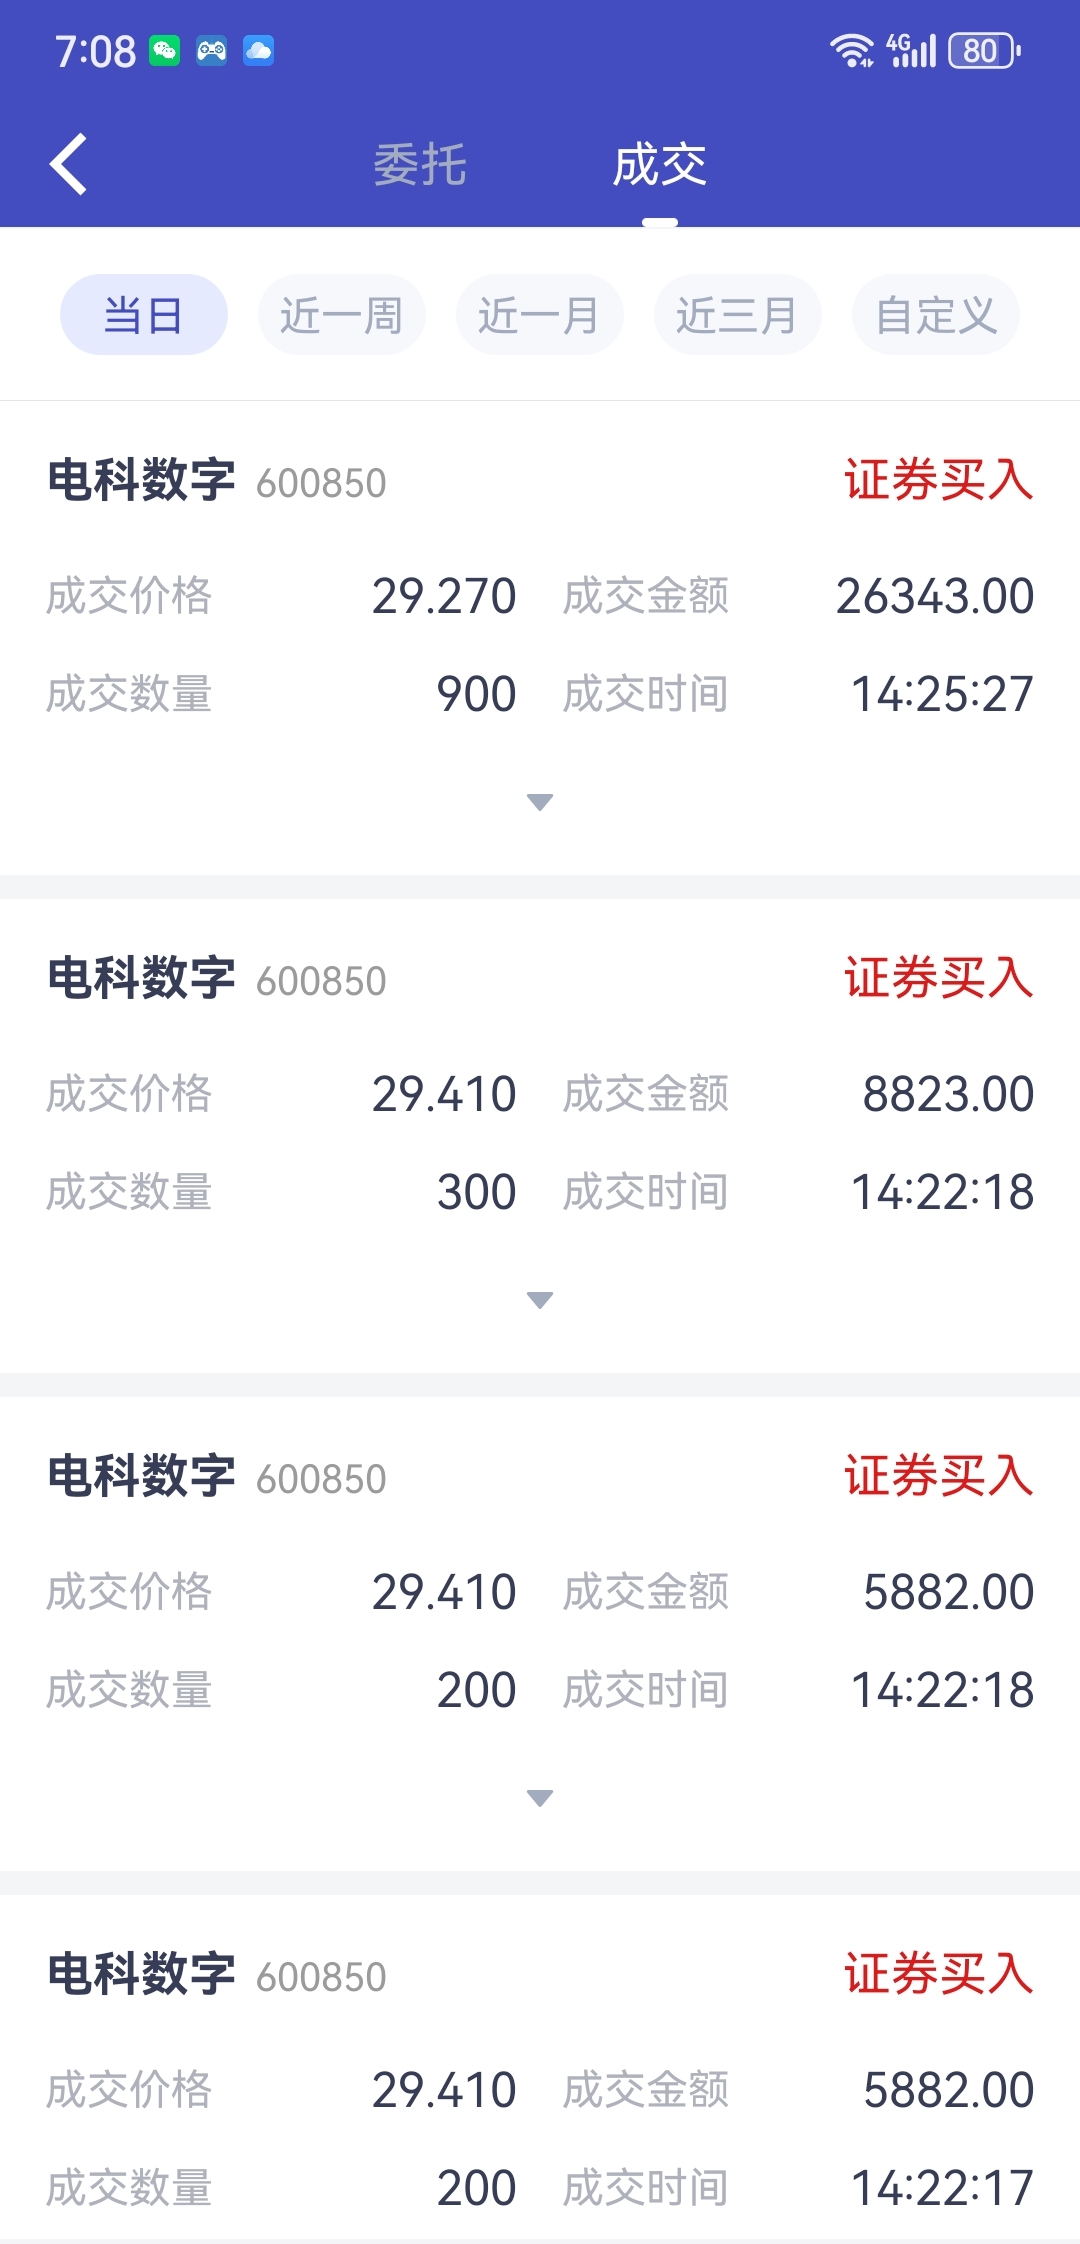
Task: Tap the cloud app status icon
Action: pyautogui.click(x=258, y=50)
